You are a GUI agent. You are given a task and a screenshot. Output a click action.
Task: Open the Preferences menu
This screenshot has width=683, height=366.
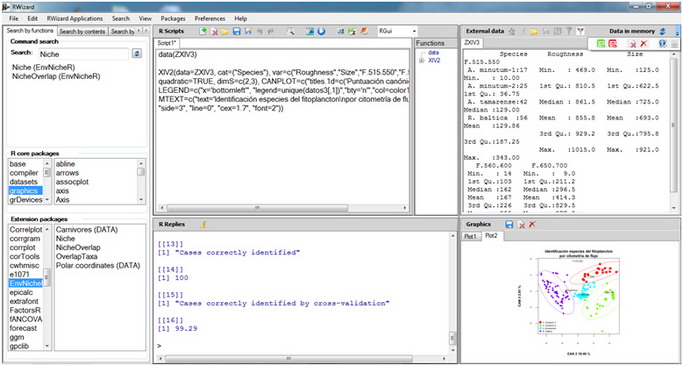(x=210, y=19)
